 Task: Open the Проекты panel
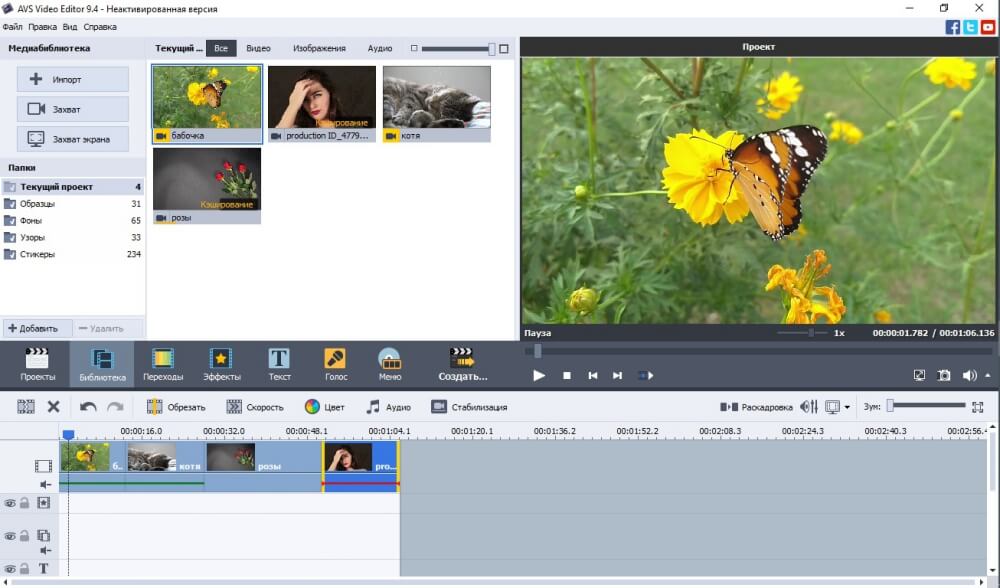(x=37, y=365)
